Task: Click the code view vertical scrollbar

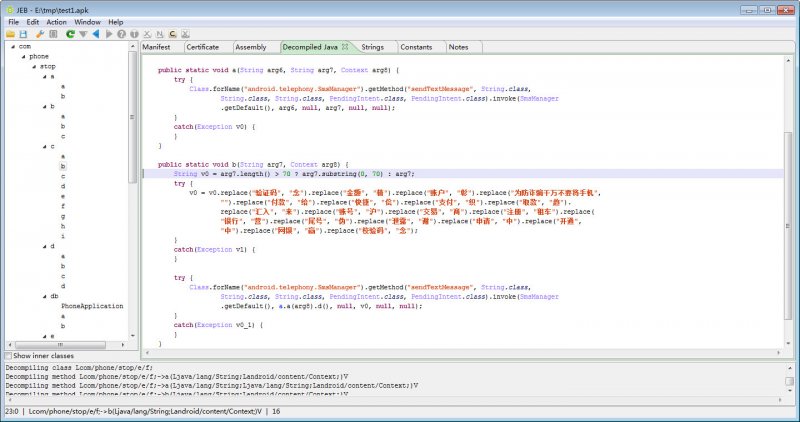Action: 788,226
